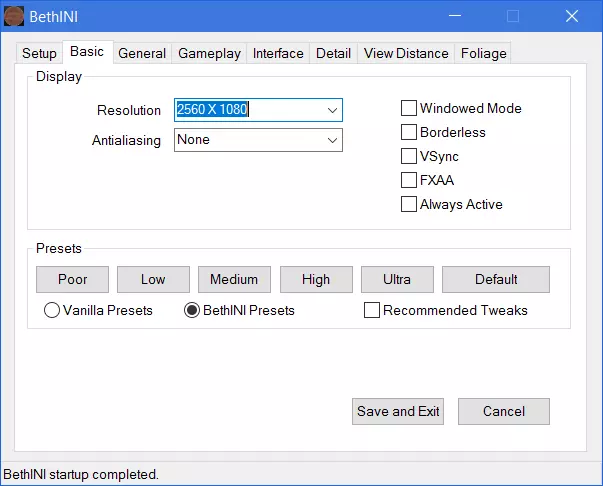The width and height of the screenshot is (603, 486).
Task: Click the 'BethINI startup completed.' status text
Action: click(81, 474)
